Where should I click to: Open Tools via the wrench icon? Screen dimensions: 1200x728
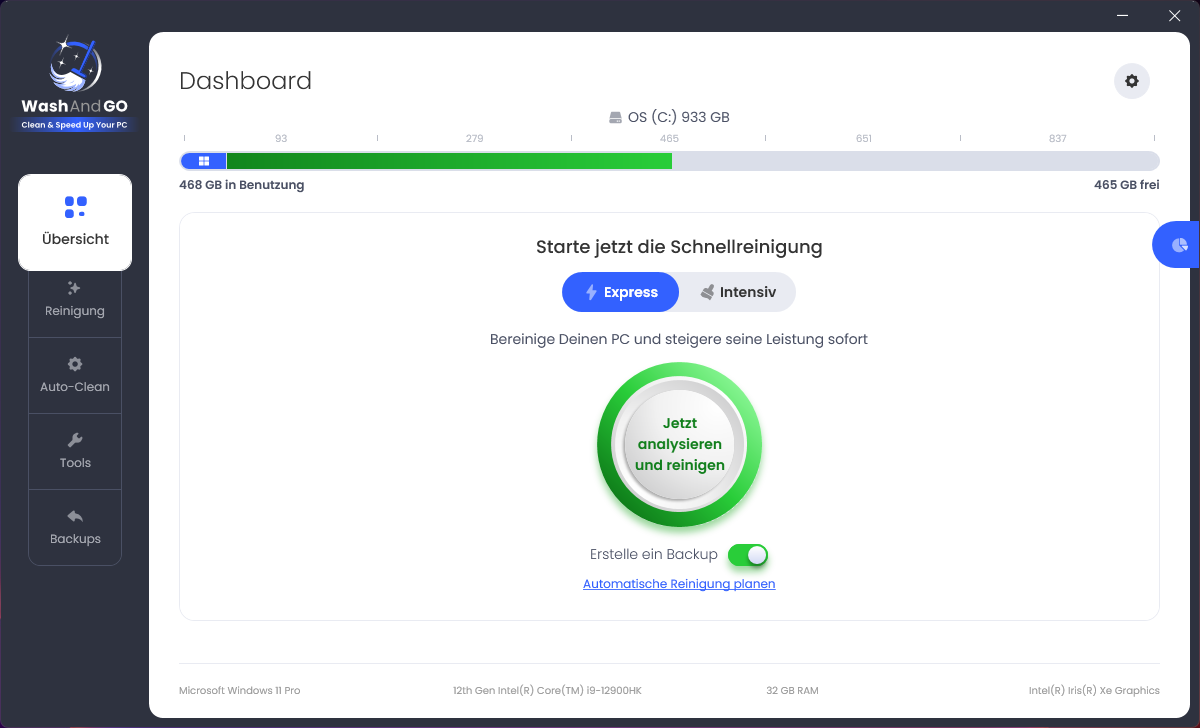point(75,440)
